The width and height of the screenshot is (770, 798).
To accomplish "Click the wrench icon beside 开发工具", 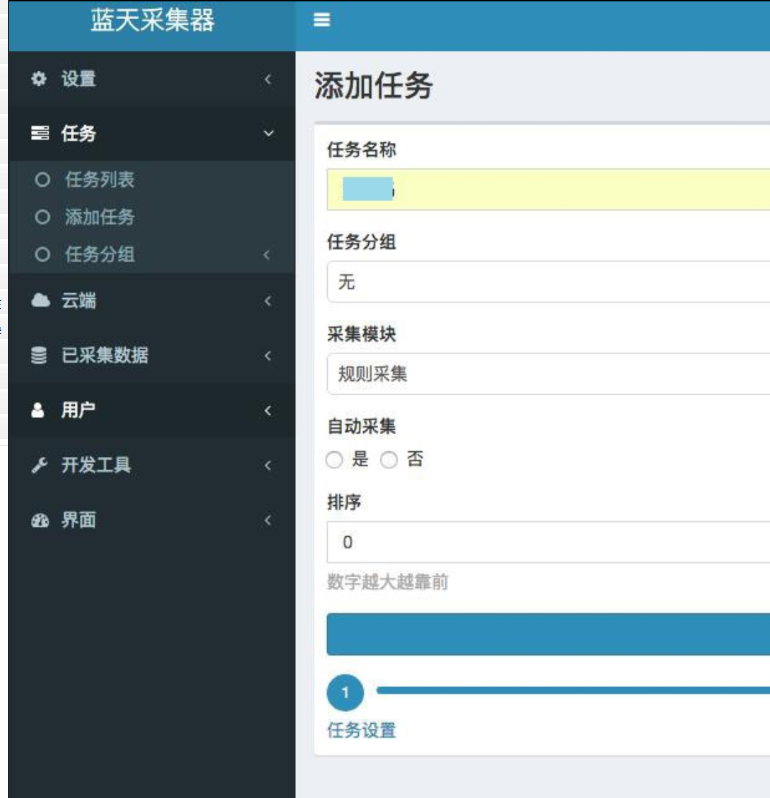I will click(x=39, y=466).
